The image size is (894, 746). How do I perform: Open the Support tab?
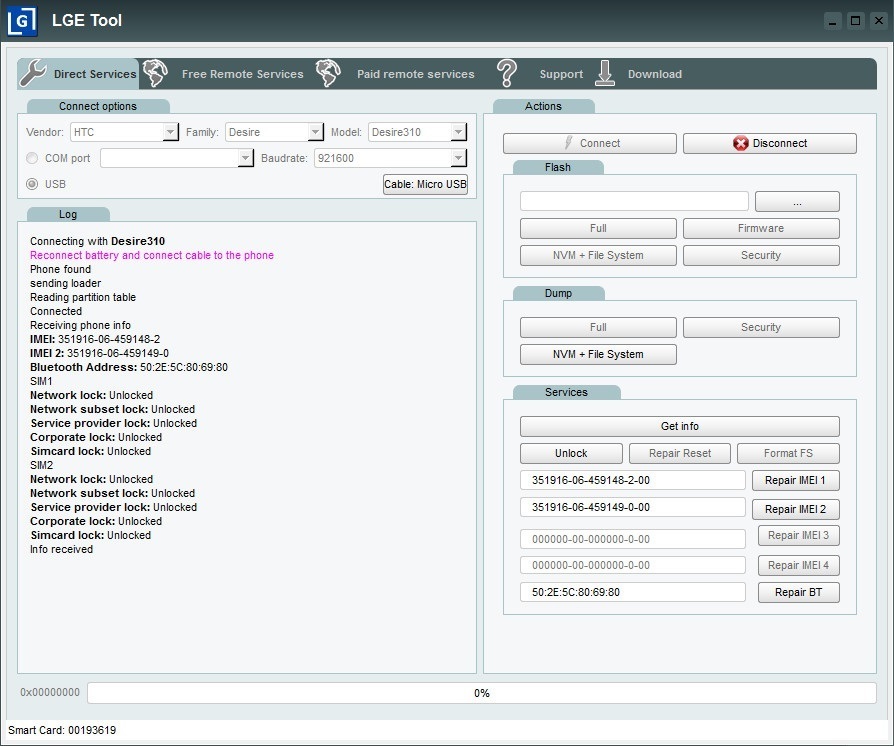561,73
